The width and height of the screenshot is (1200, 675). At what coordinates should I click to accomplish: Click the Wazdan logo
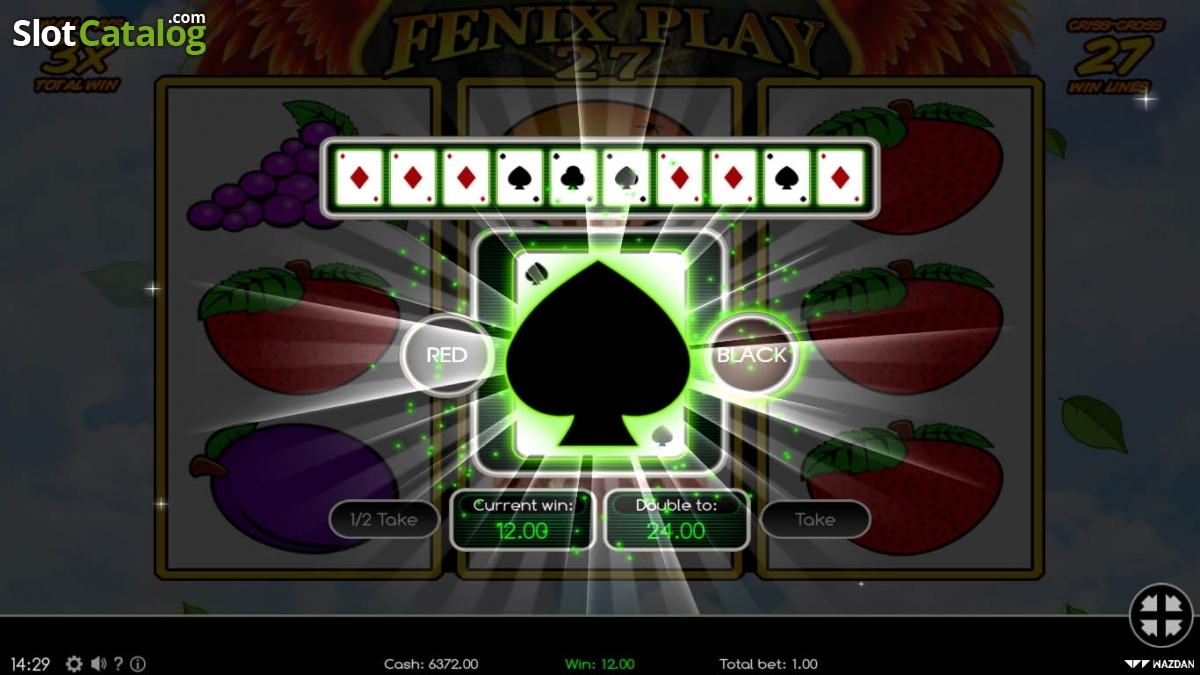(x=1159, y=664)
